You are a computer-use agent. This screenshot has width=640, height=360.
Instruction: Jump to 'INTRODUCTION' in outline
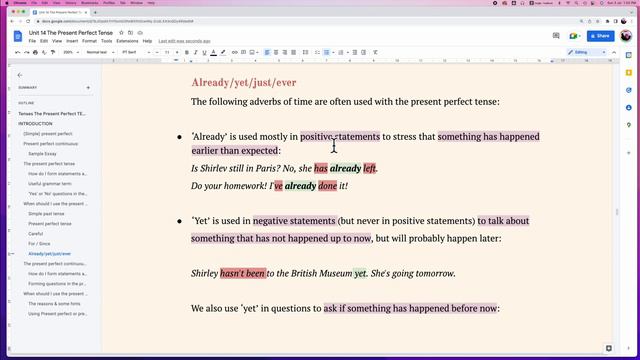point(35,124)
